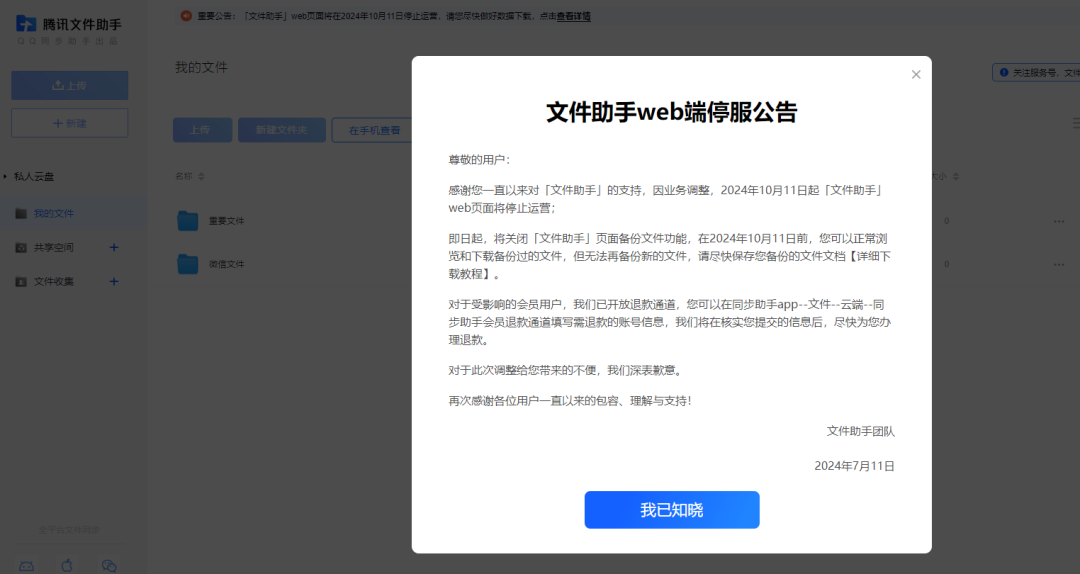Click the 全平台文件同步 label in the sidebar
Screen dimensions: 1080x574
point(69,530)
